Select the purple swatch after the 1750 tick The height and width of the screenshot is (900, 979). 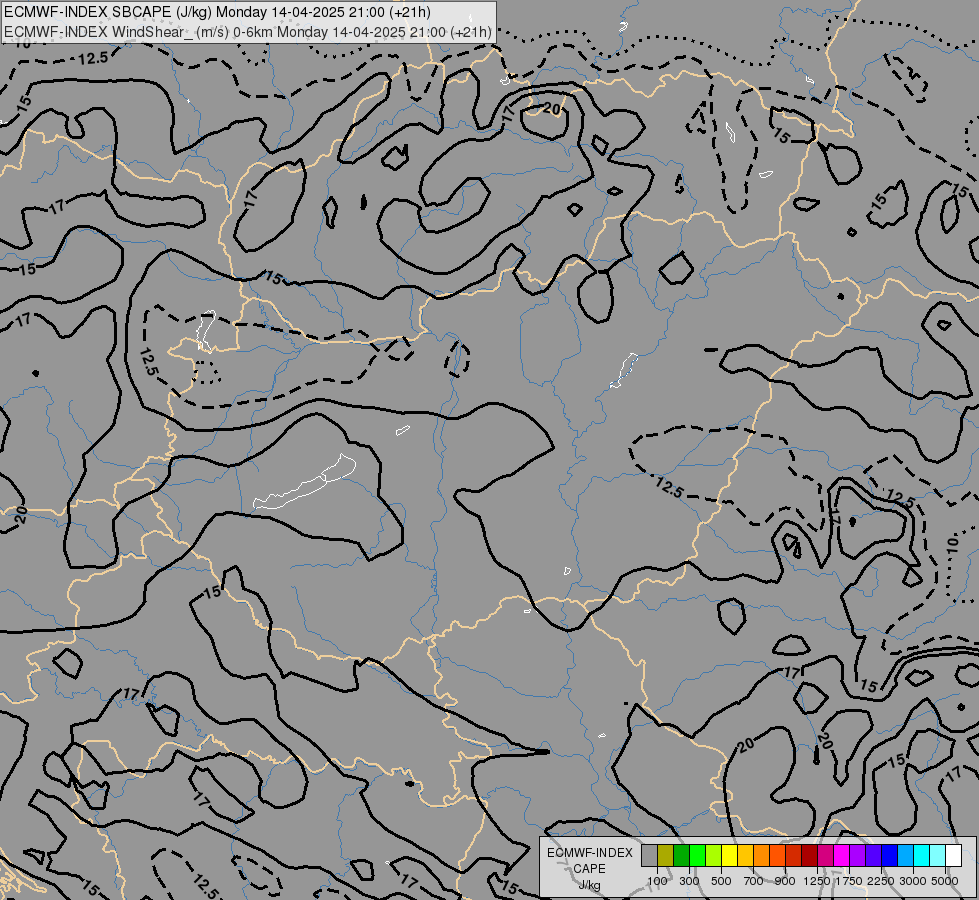858,855
